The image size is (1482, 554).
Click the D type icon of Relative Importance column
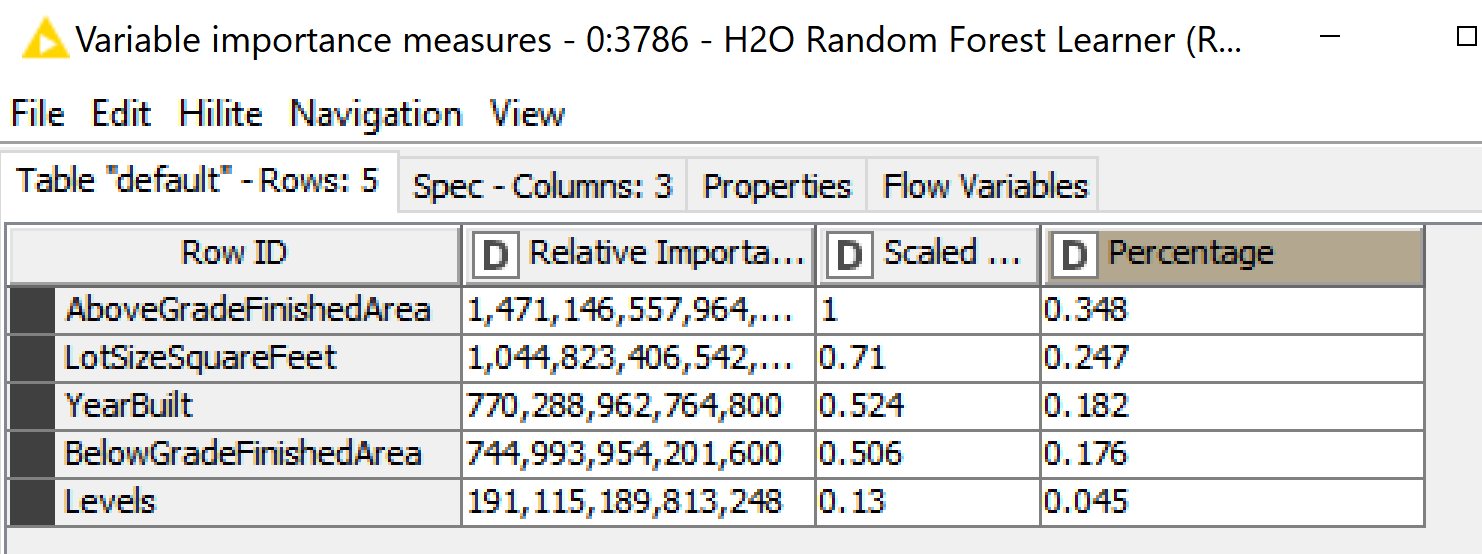click(495, 256)
